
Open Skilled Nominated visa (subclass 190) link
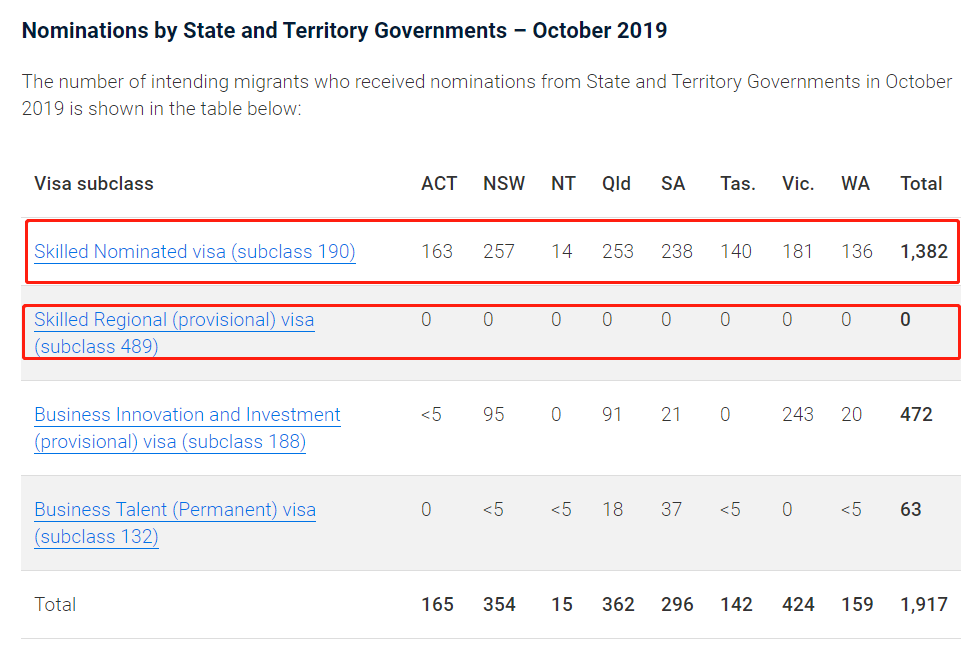point(195,252)
